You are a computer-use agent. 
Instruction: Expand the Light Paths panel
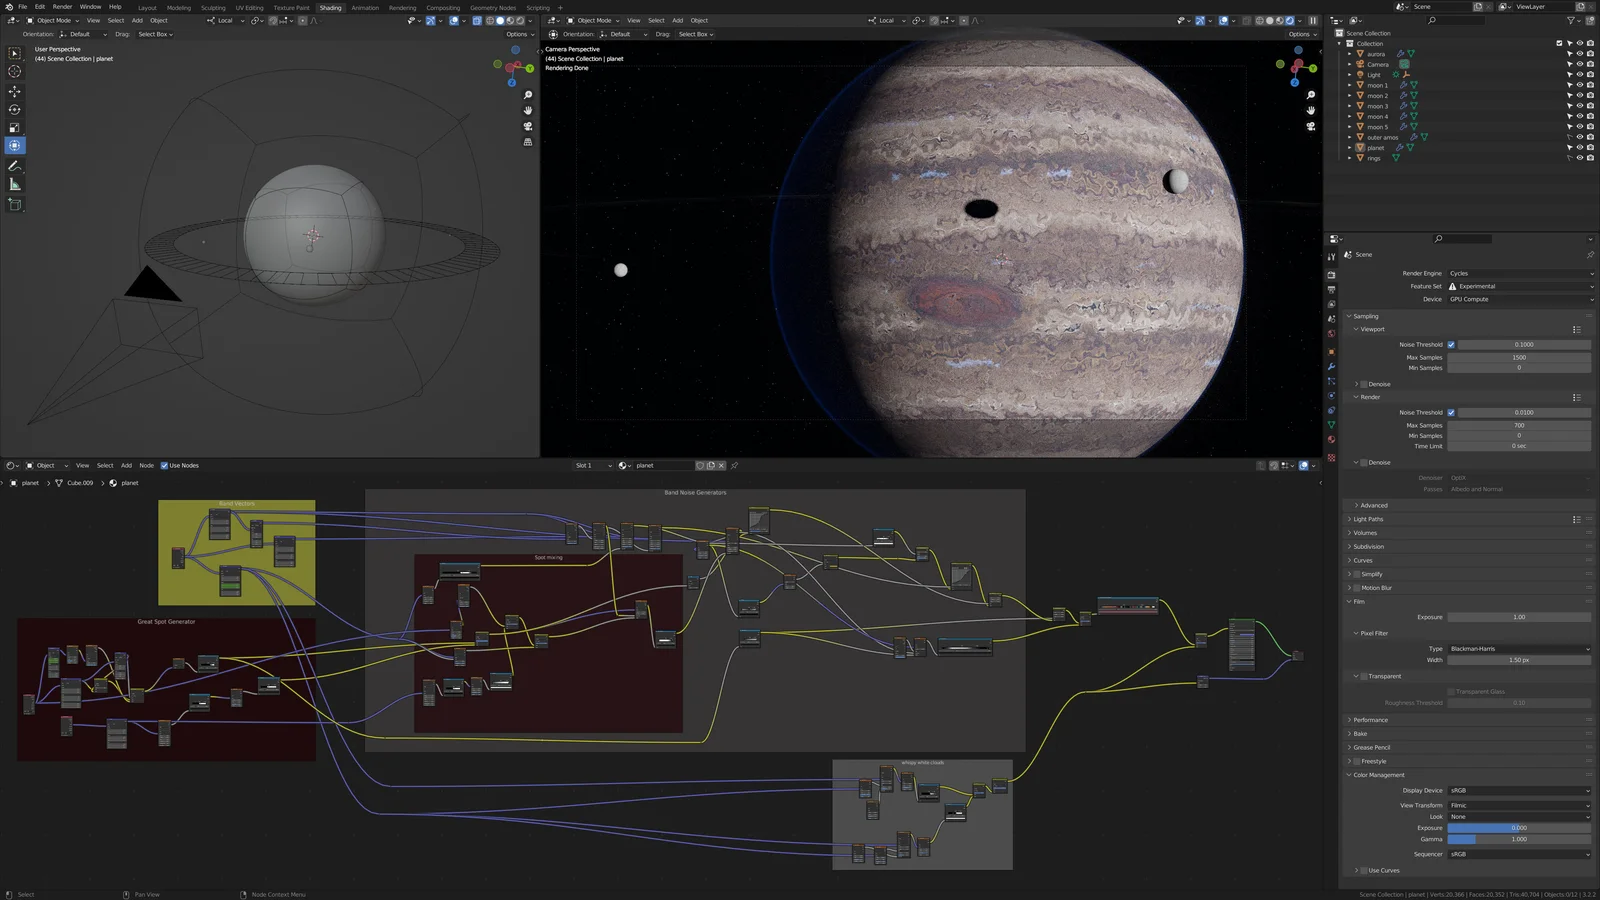(x=1368, y=519)
